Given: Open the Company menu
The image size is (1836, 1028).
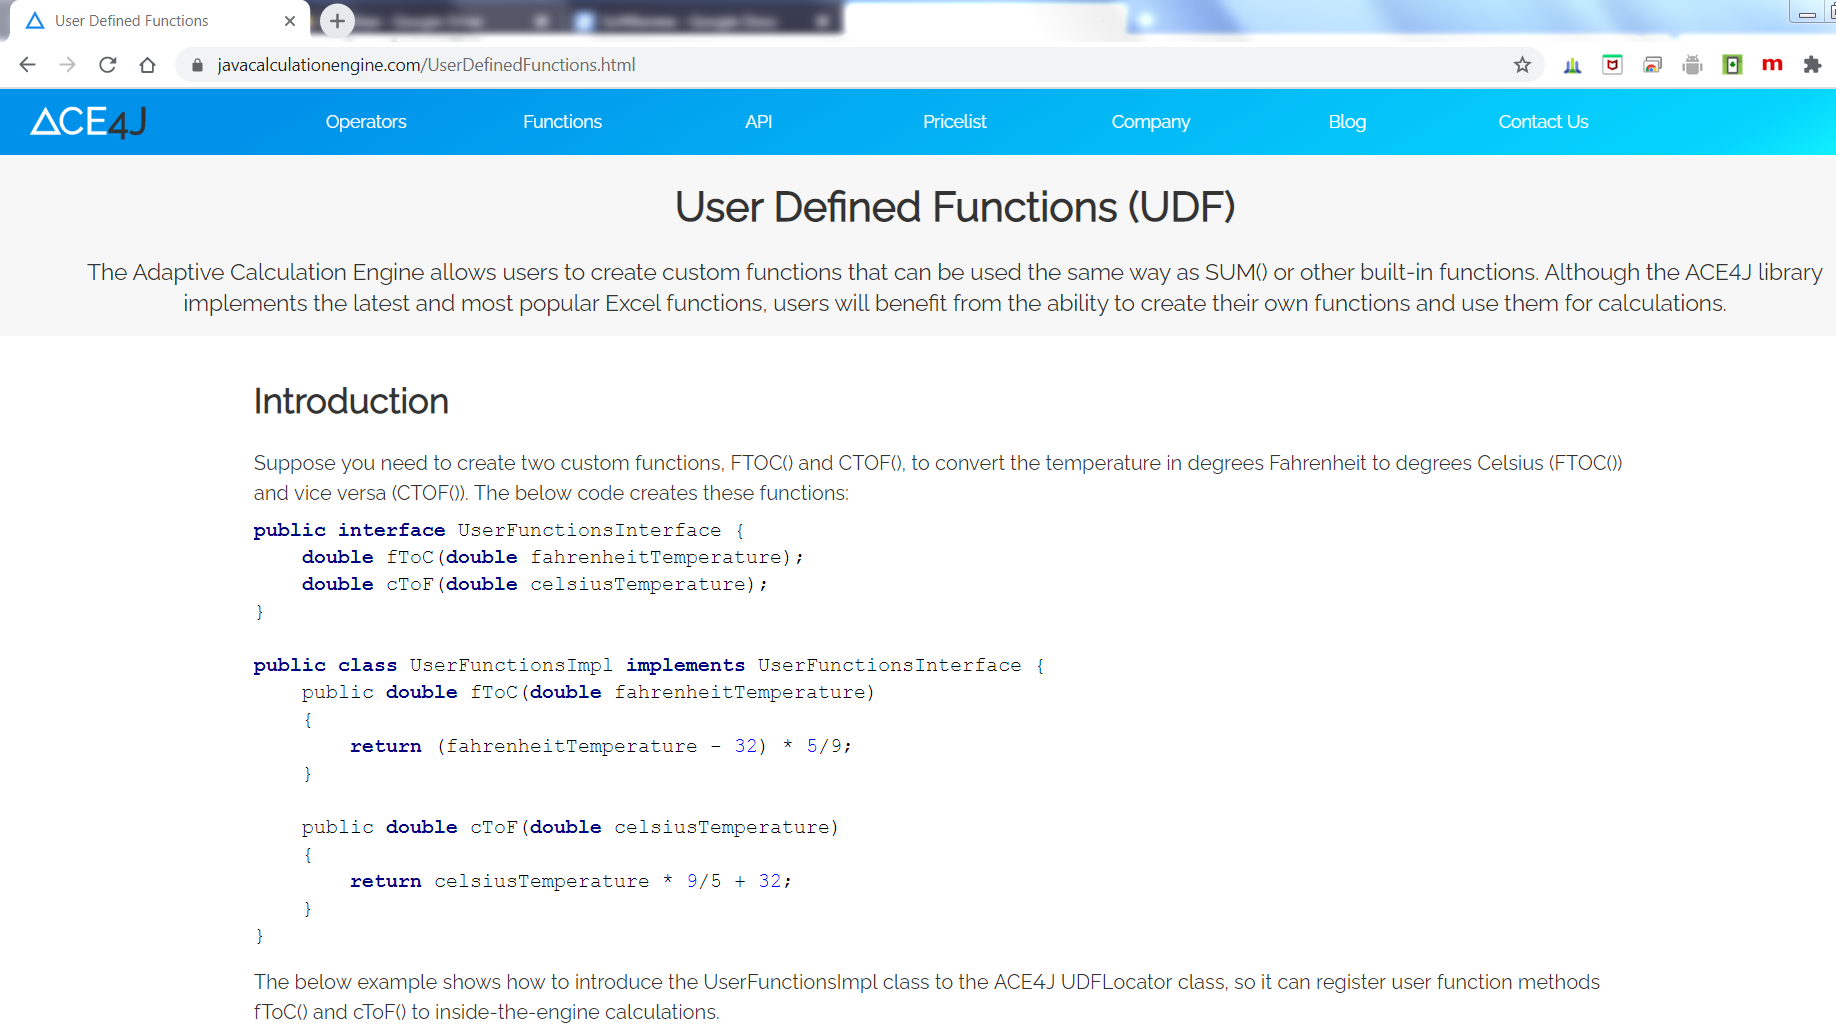Looking at the screenshot, I should click(x=1150, y=122).
